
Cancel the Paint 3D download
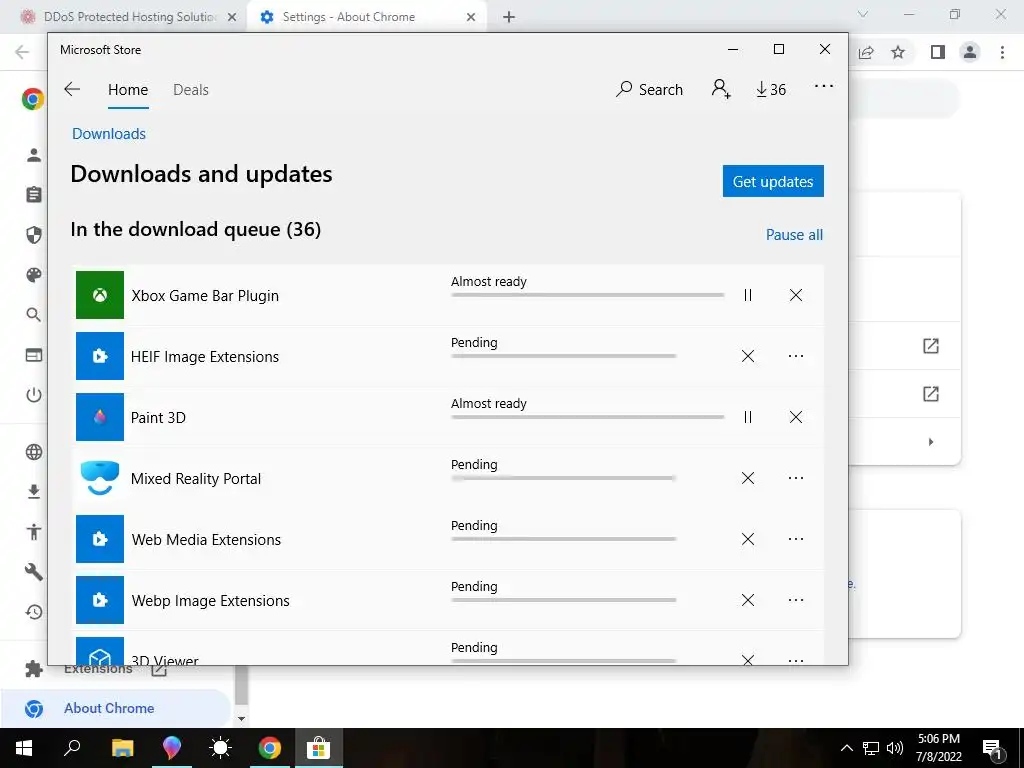click(795, 417)
